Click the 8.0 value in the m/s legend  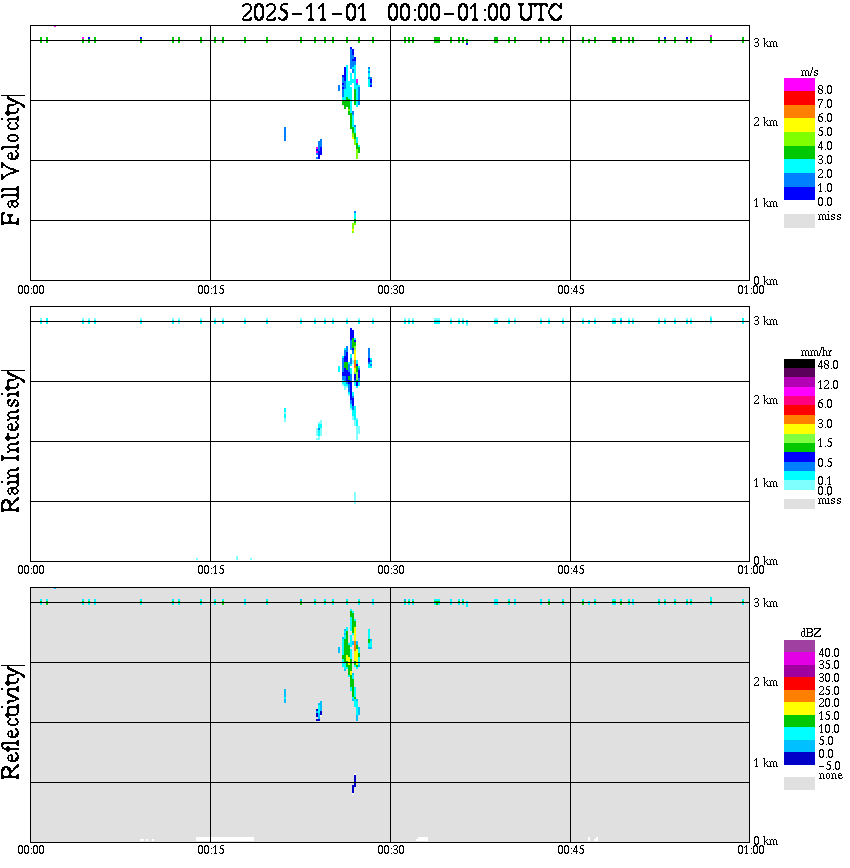coord(825,90)
